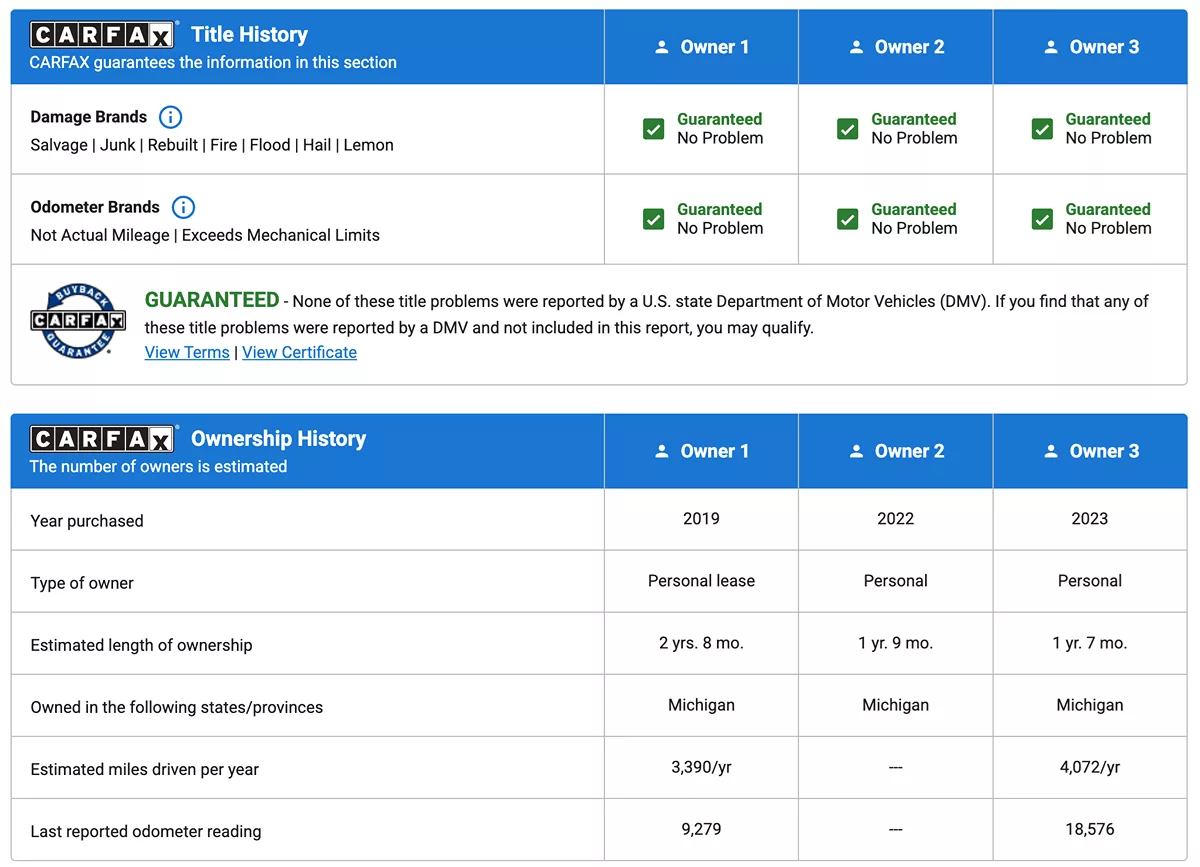1200x867 pixels.
Task: Click Owner 3 last odometer reading 18,576
Action: pos(1090,829)
